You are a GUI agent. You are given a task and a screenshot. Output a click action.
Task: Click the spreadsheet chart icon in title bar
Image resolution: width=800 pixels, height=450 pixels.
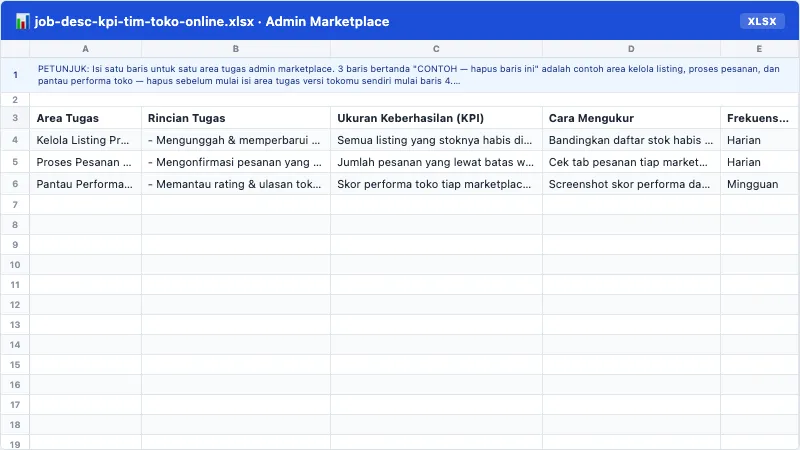click(22, 21)
